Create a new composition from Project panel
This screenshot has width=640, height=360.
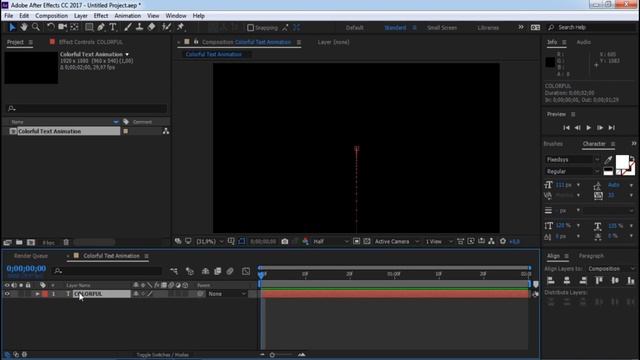coord(31,242)
